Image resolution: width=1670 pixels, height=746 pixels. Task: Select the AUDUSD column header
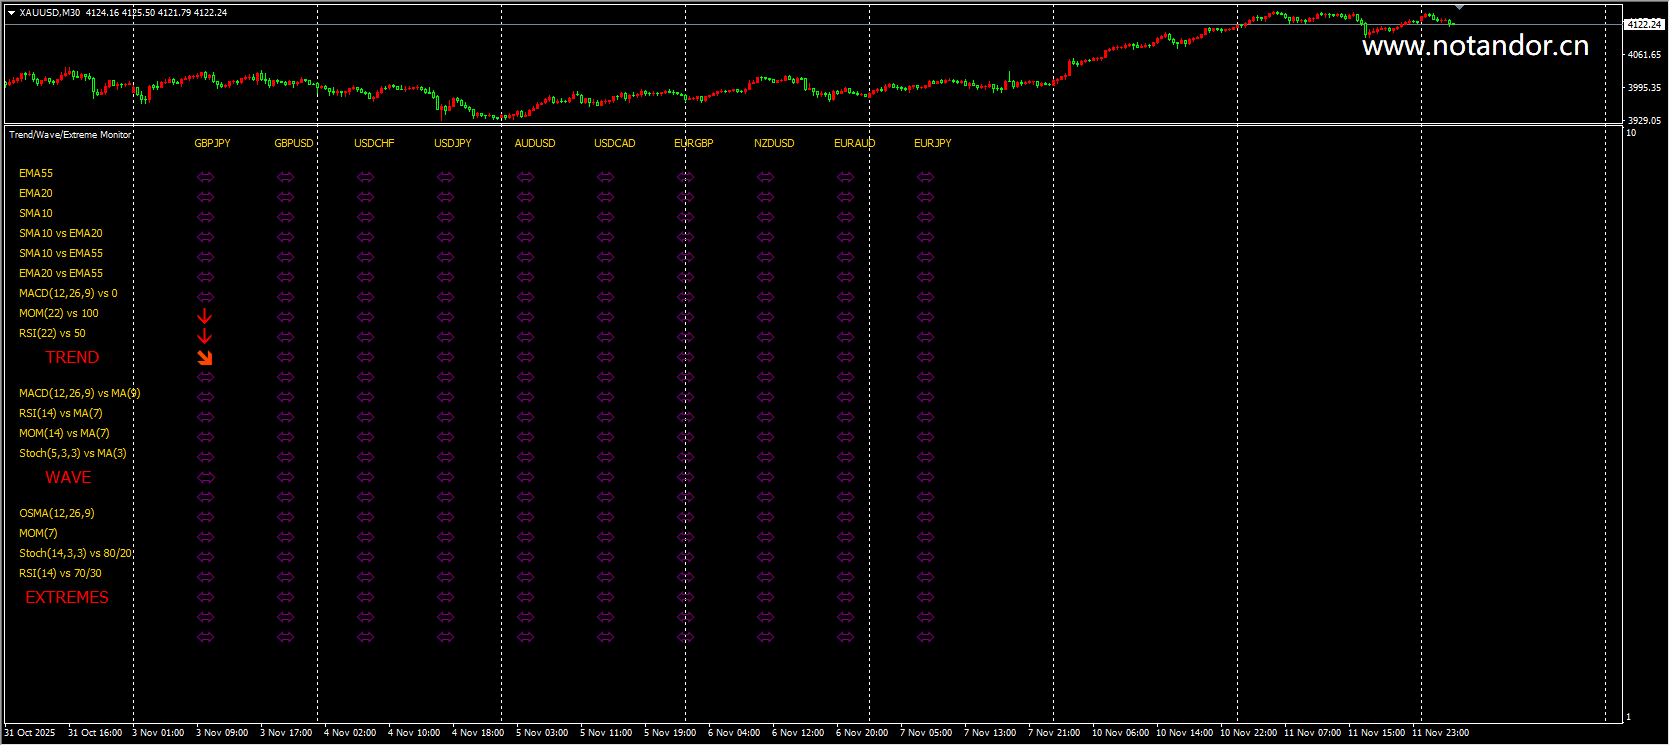(x=535, y=143)
